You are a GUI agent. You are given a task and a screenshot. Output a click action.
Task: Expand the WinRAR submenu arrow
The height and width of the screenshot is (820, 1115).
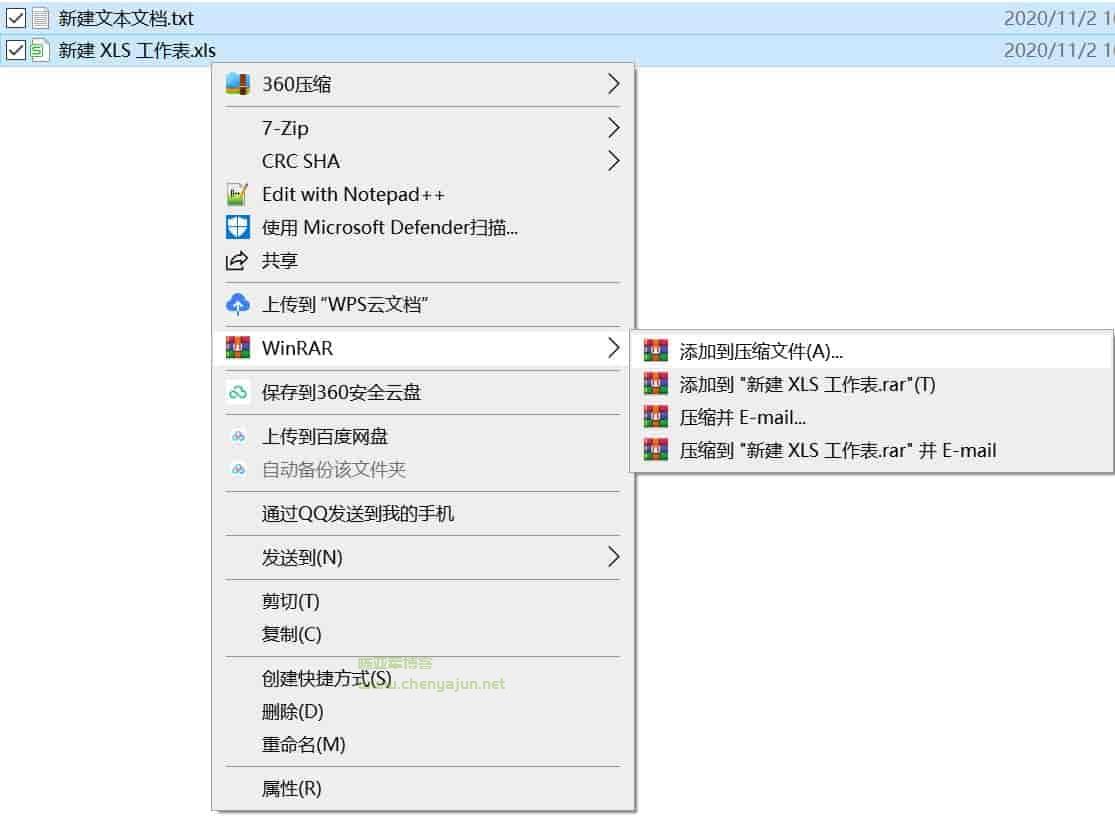pos(613,348)
